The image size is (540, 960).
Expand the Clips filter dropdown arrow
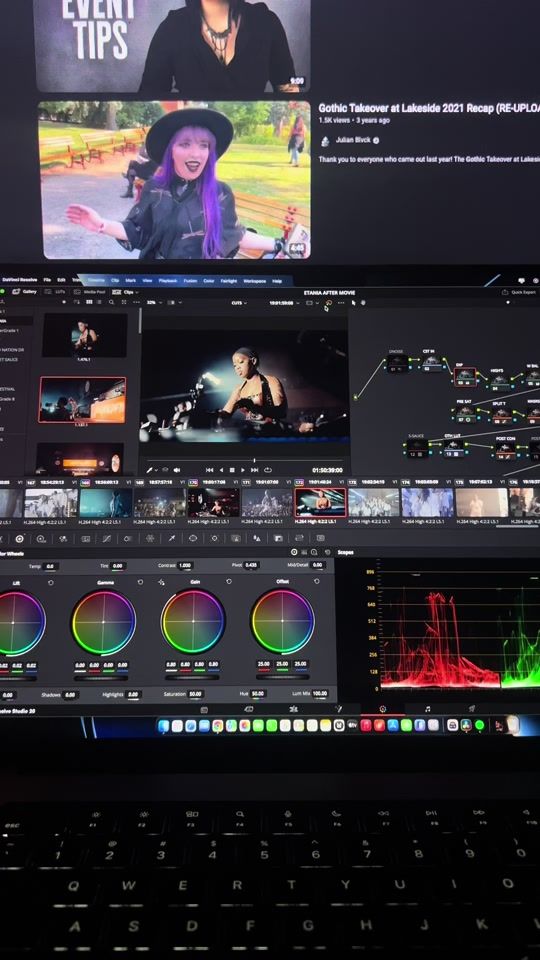(x=137, y=293)
